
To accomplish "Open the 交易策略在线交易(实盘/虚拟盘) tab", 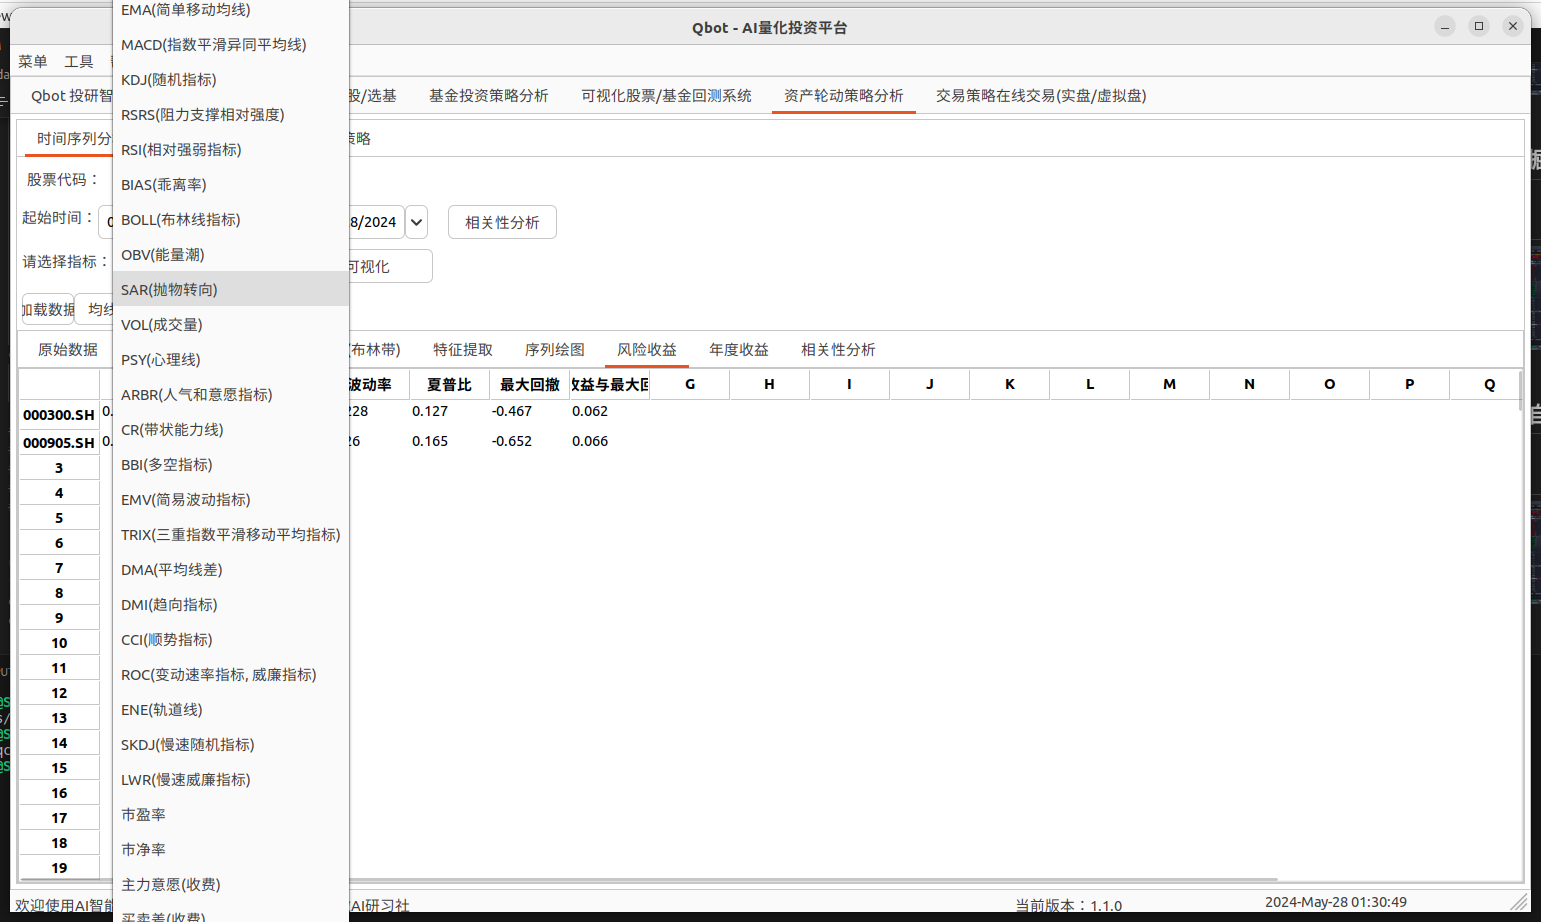I will (x=1042, y=95).
